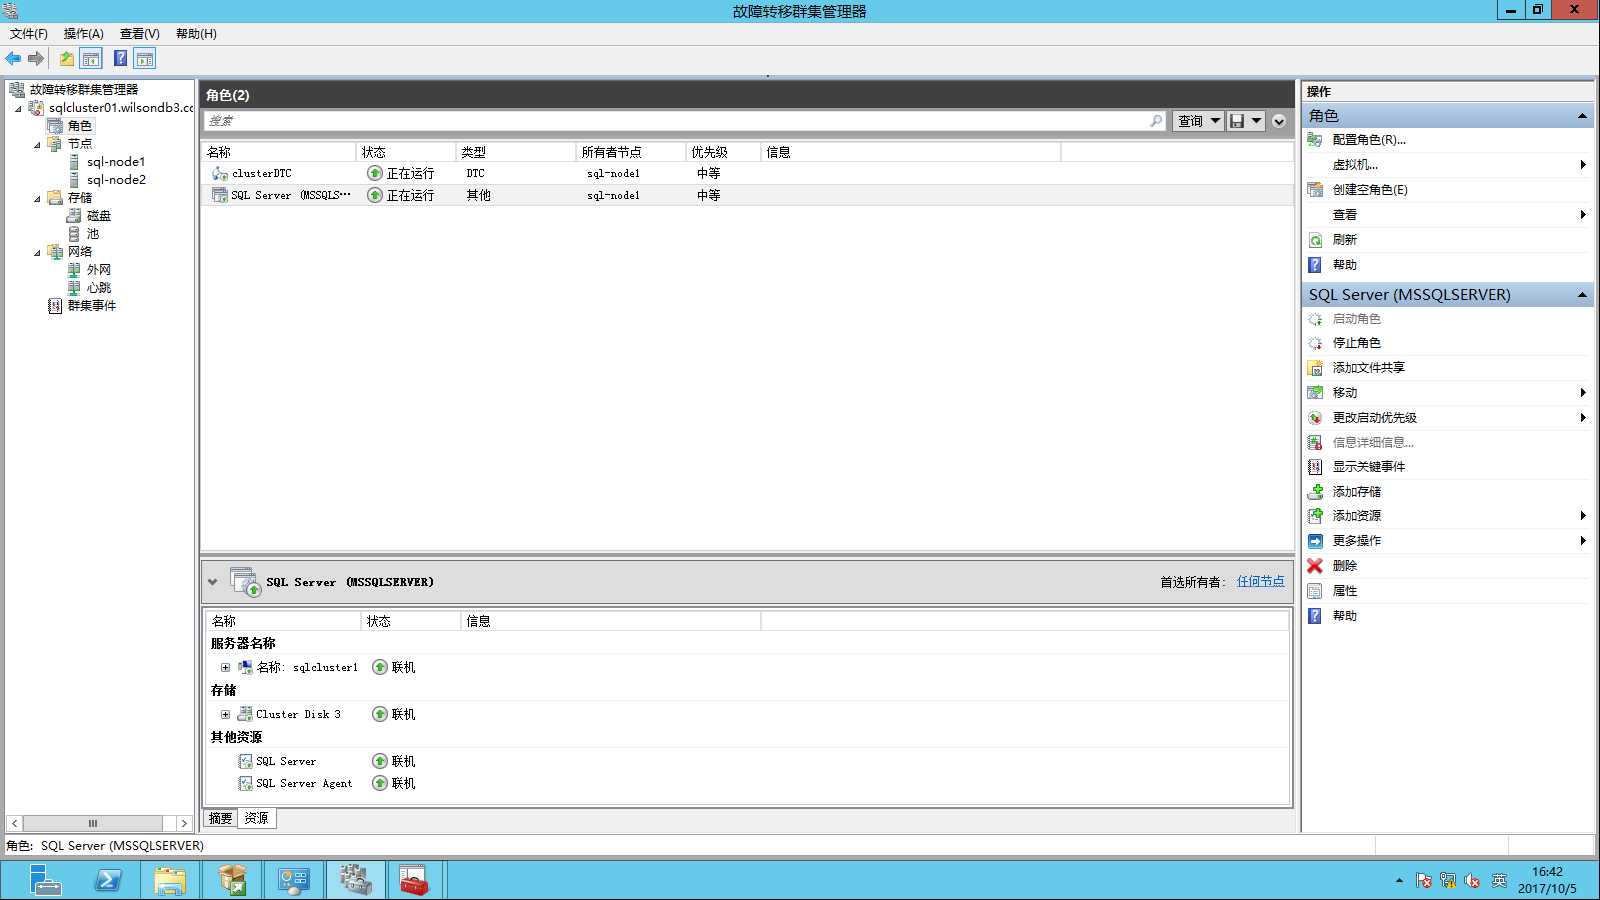Open the 文件(F) menu
Image resolution: width=1600 pixels, height=900 pixels.
click(28, 34)
